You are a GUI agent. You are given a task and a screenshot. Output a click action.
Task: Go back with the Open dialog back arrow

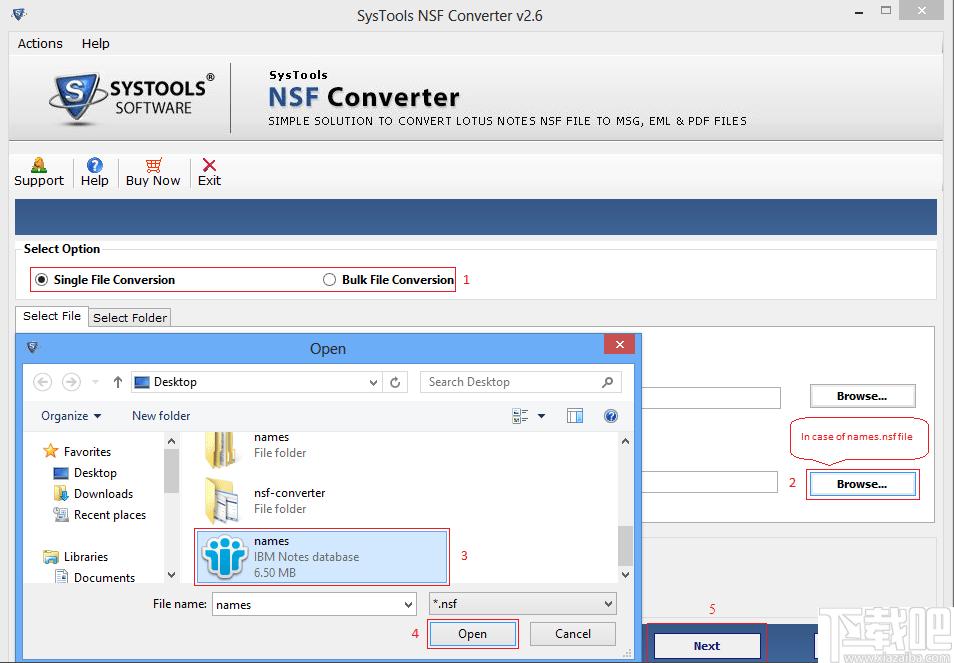(x=42, y=382)
